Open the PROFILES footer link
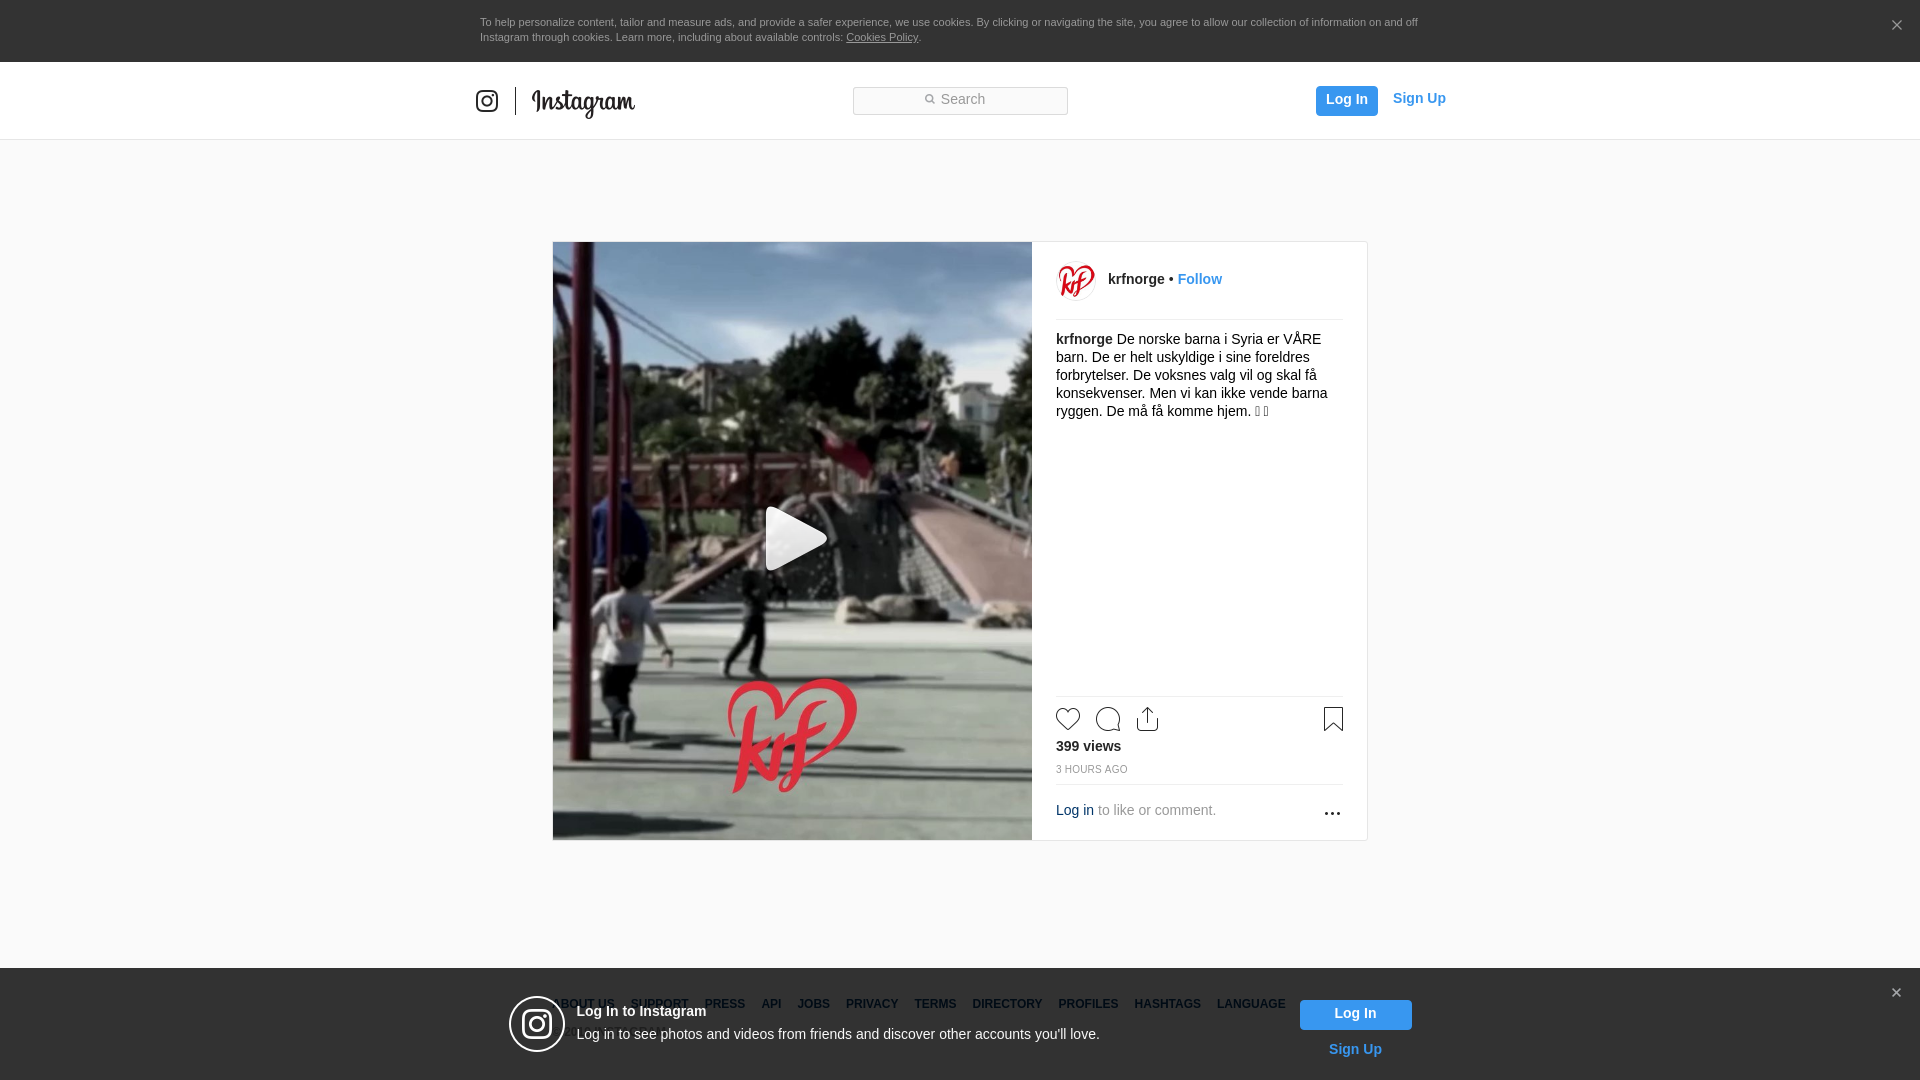This screenshot has height=1080, width=1920. [1088, 1004]
